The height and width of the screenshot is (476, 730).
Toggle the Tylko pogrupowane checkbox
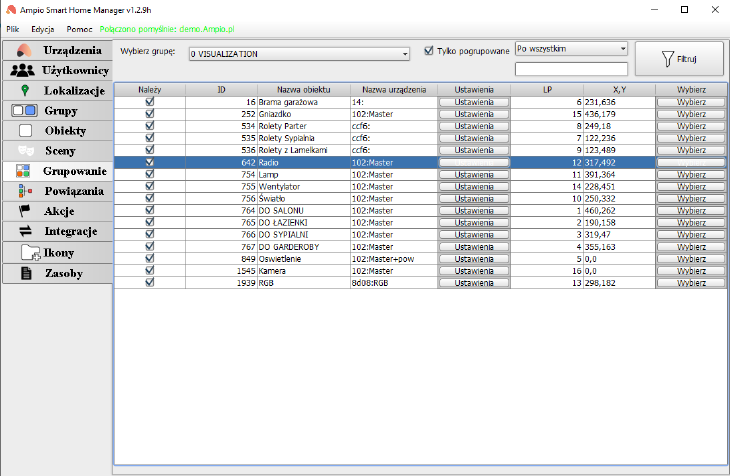point(429,51)
